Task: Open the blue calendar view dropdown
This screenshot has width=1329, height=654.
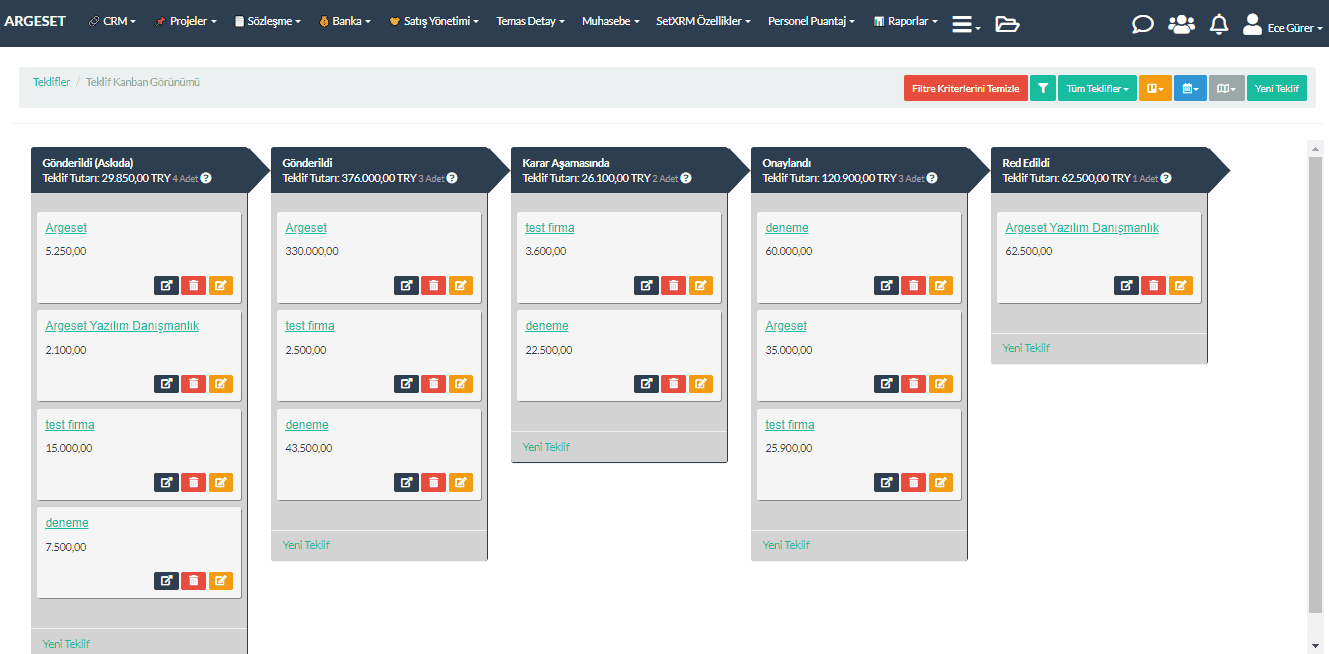Action: coord(1190,88)
